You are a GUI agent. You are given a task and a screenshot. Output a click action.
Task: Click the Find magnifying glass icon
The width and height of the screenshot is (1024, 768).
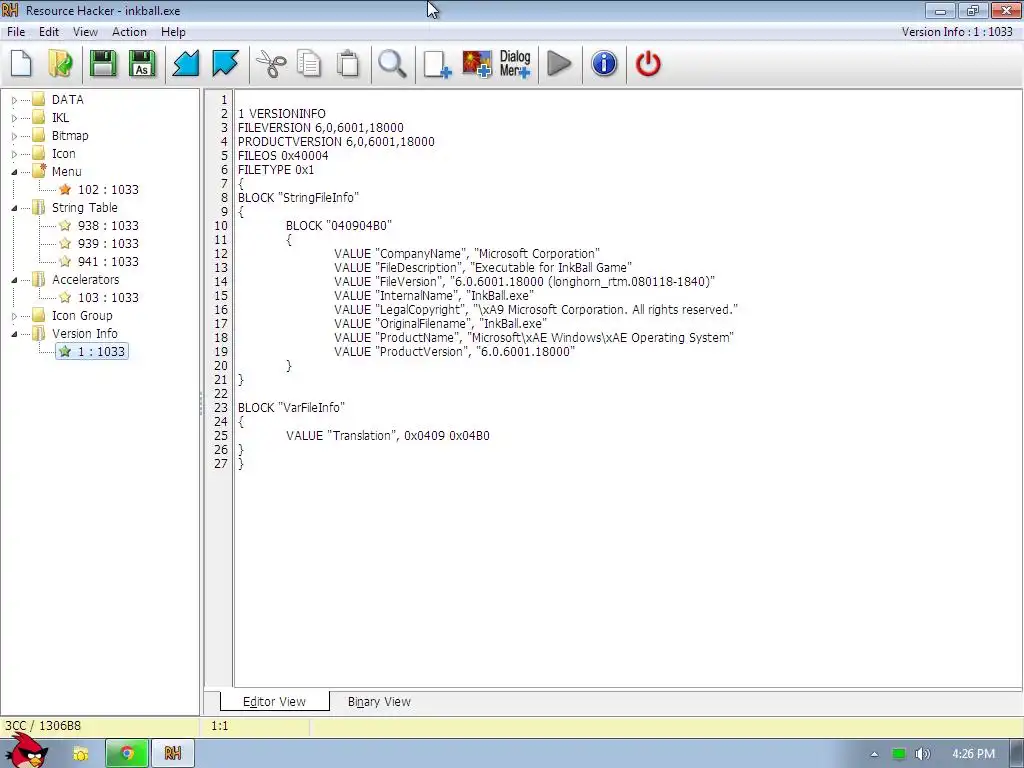(x=392, y=64)
